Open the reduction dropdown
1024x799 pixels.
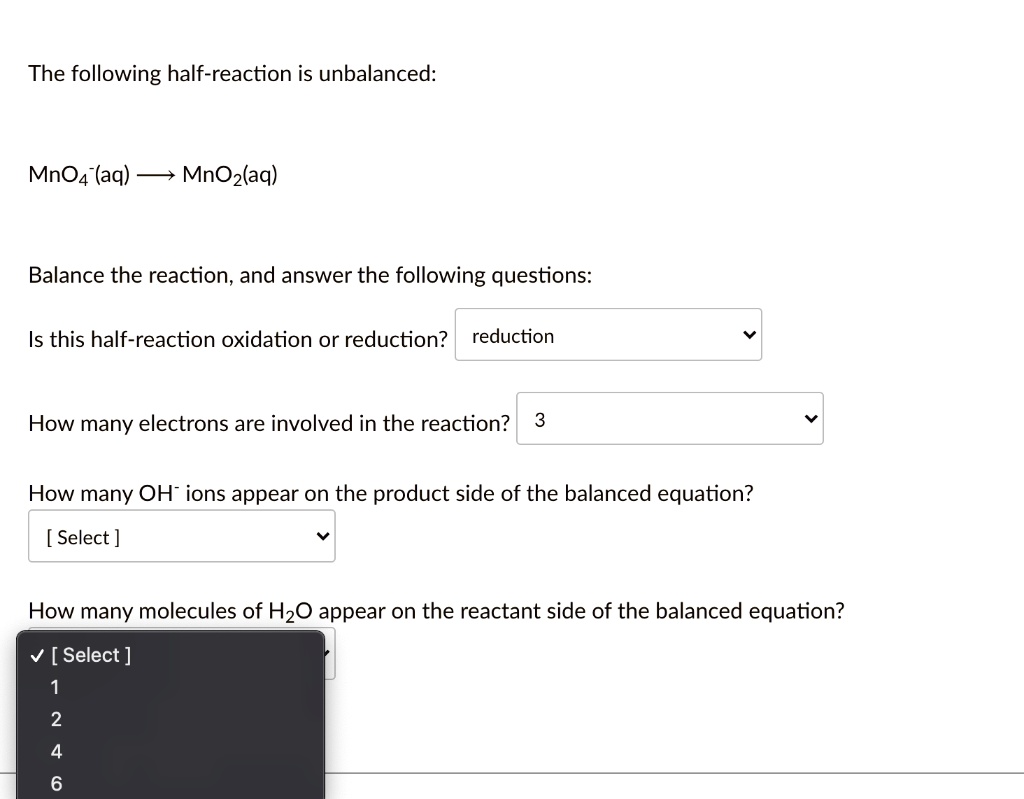pyautogui.click(x=608, y=335)
